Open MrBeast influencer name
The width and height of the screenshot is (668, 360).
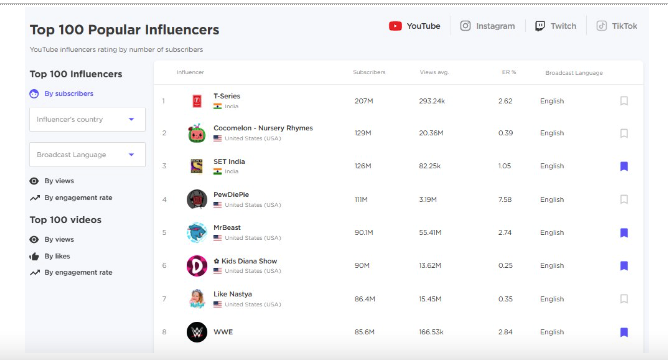(227, 228)
